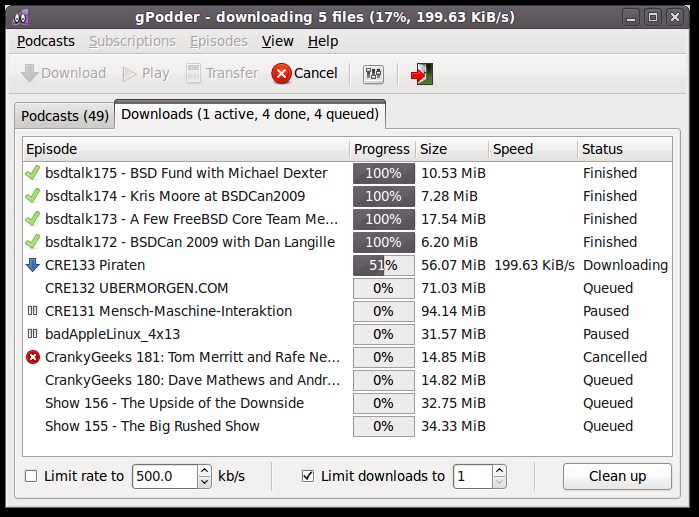
Task: Click the Cancelled status of CrankyGeeks 181
Action: [x=615, y=357]
